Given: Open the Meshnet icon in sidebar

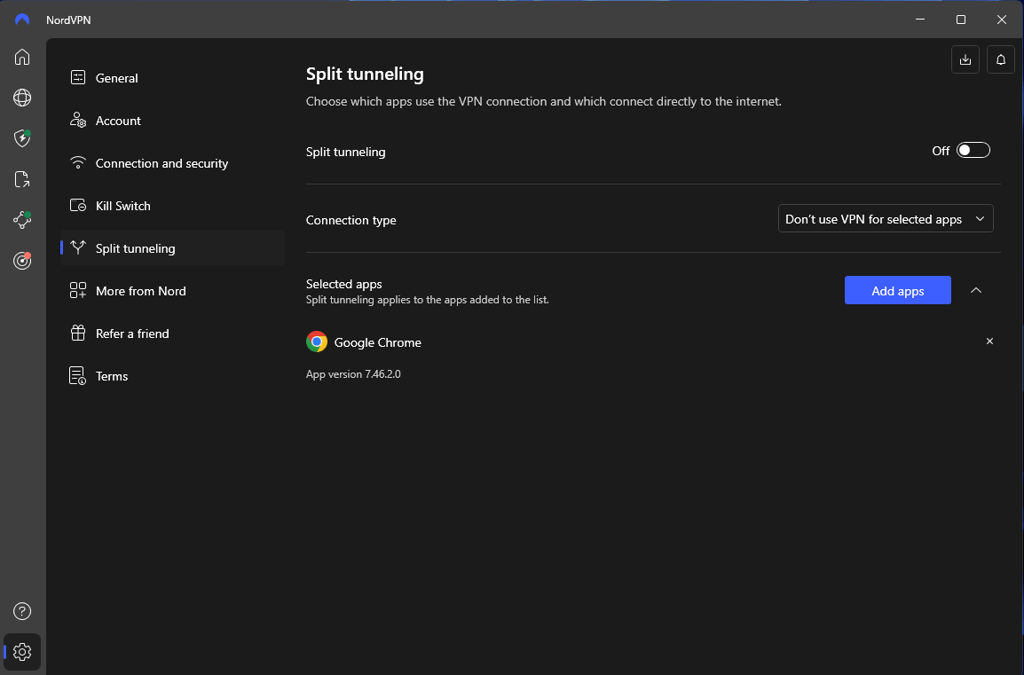Looking at the screenshot, I should [x=22, y=219].
